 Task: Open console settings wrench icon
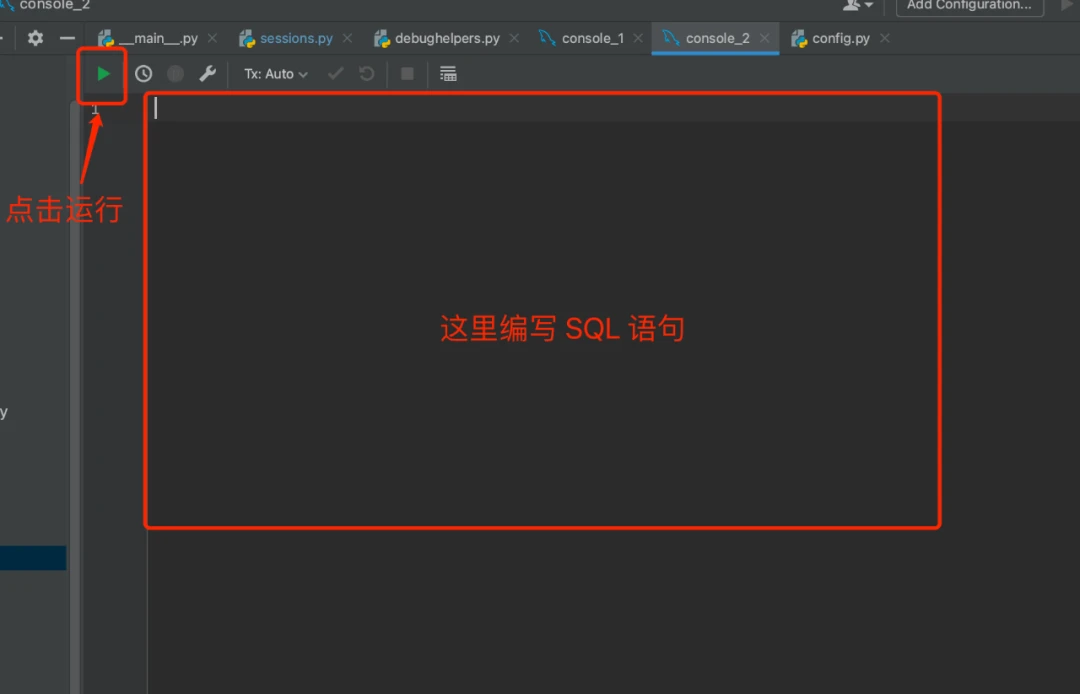pos(207,74)
